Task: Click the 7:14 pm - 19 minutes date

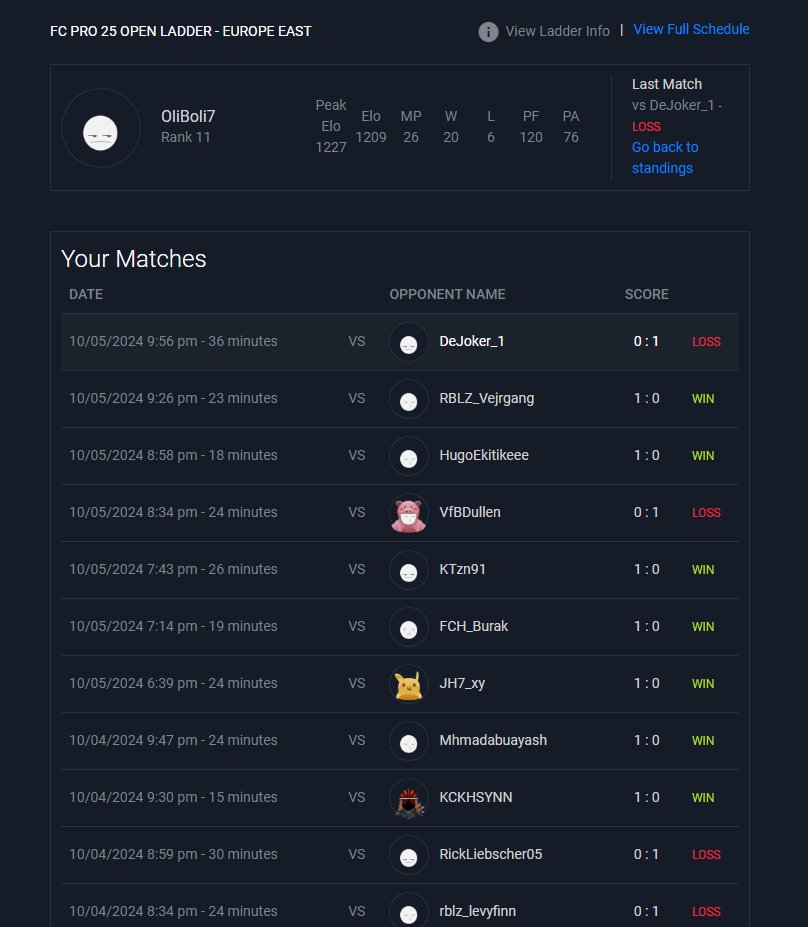Action: (x=173, y=626)
